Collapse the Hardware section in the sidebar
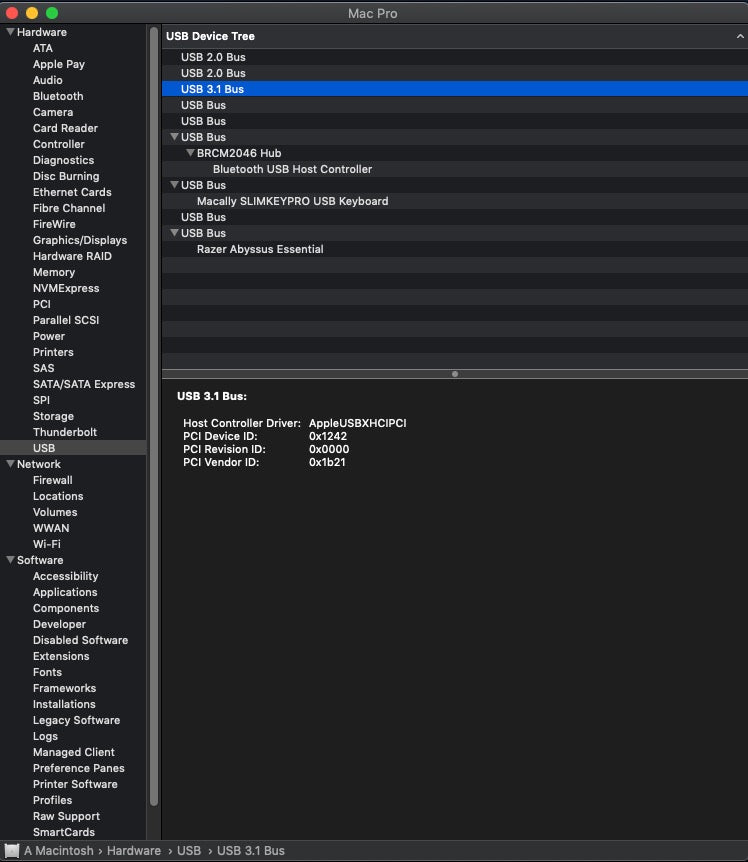This screenshot has width=748, height=862. click(10, 32)
